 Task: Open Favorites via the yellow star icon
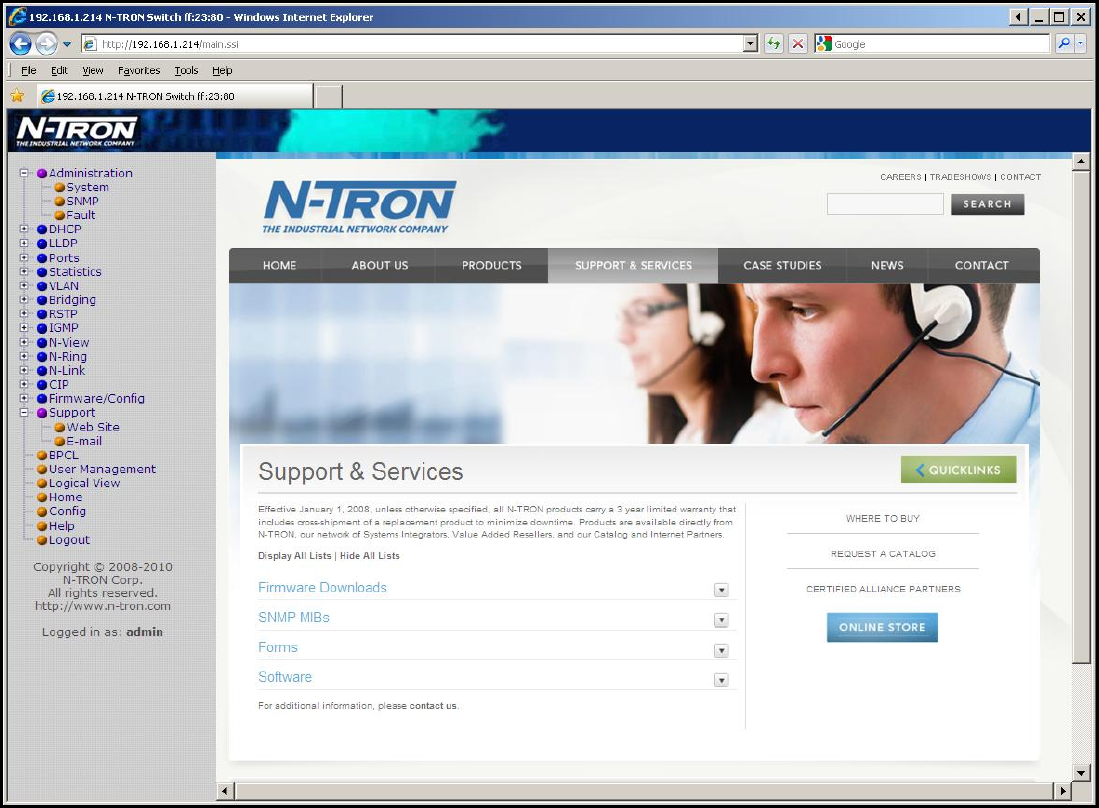[17, 96]
